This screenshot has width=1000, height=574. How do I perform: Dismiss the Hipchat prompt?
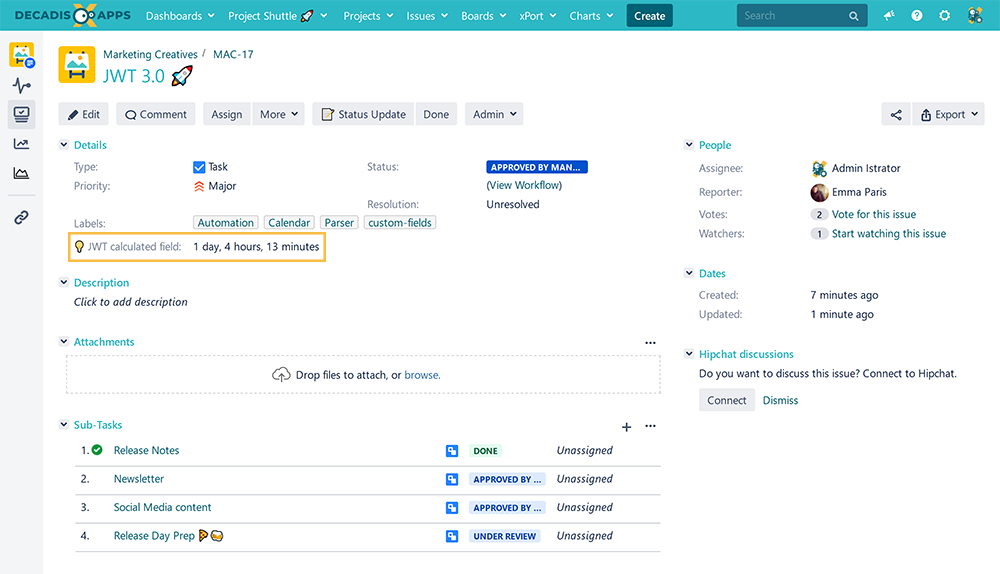780,400
